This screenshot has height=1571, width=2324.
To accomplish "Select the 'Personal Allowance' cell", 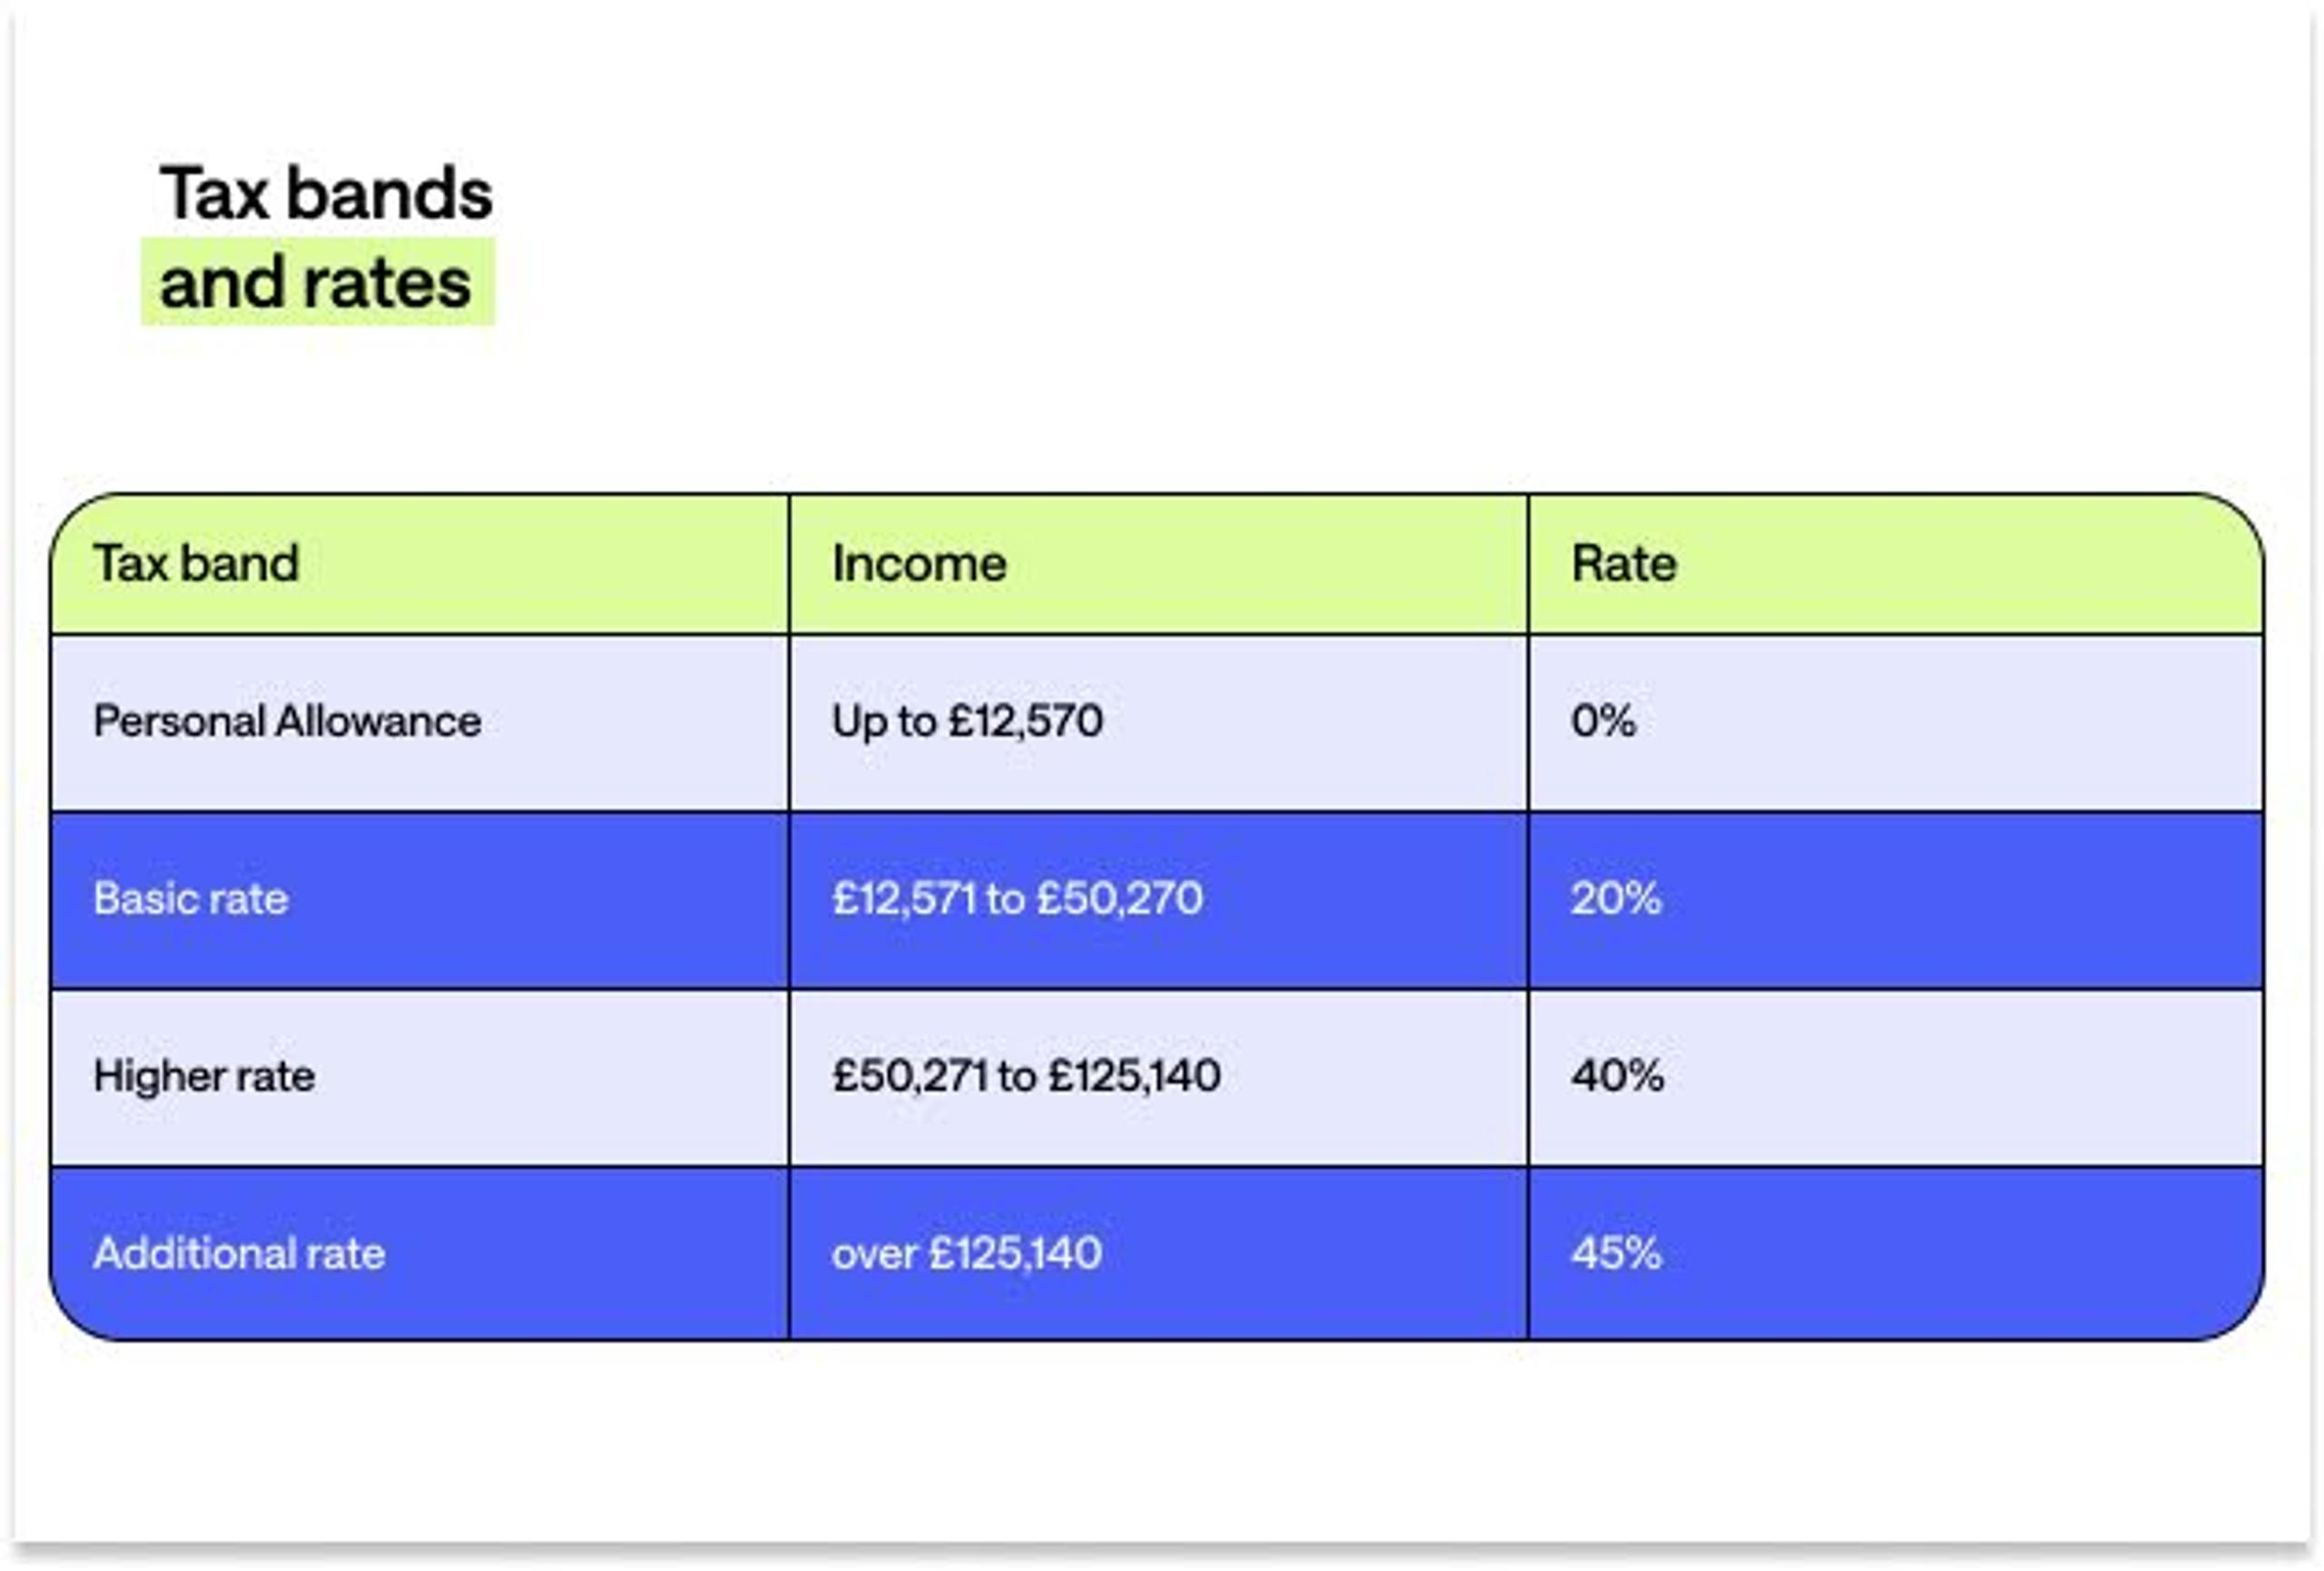I will (420, 723).
